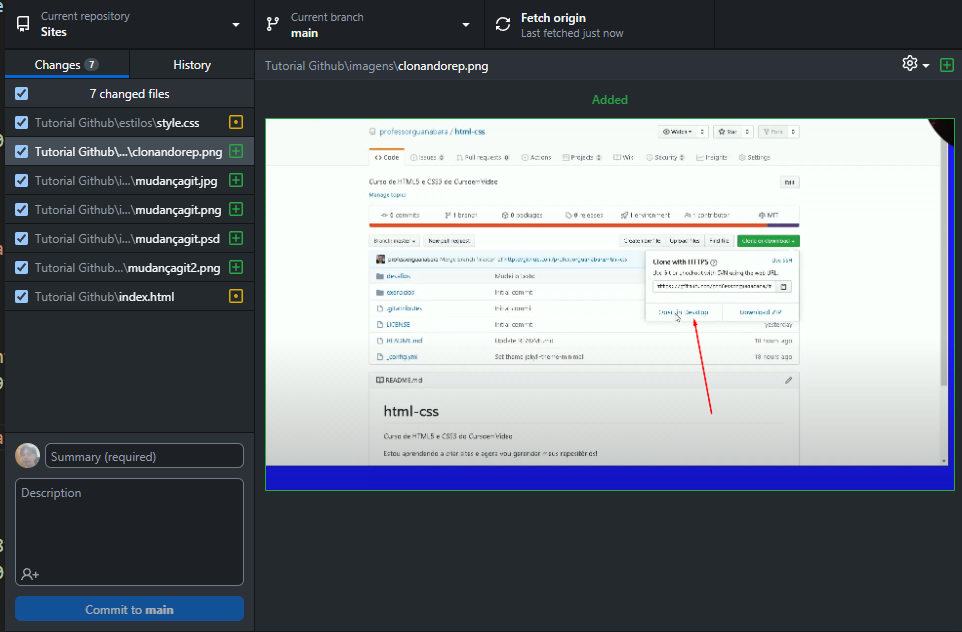Click added status icon for mudançagit.png

click(236, 209)
